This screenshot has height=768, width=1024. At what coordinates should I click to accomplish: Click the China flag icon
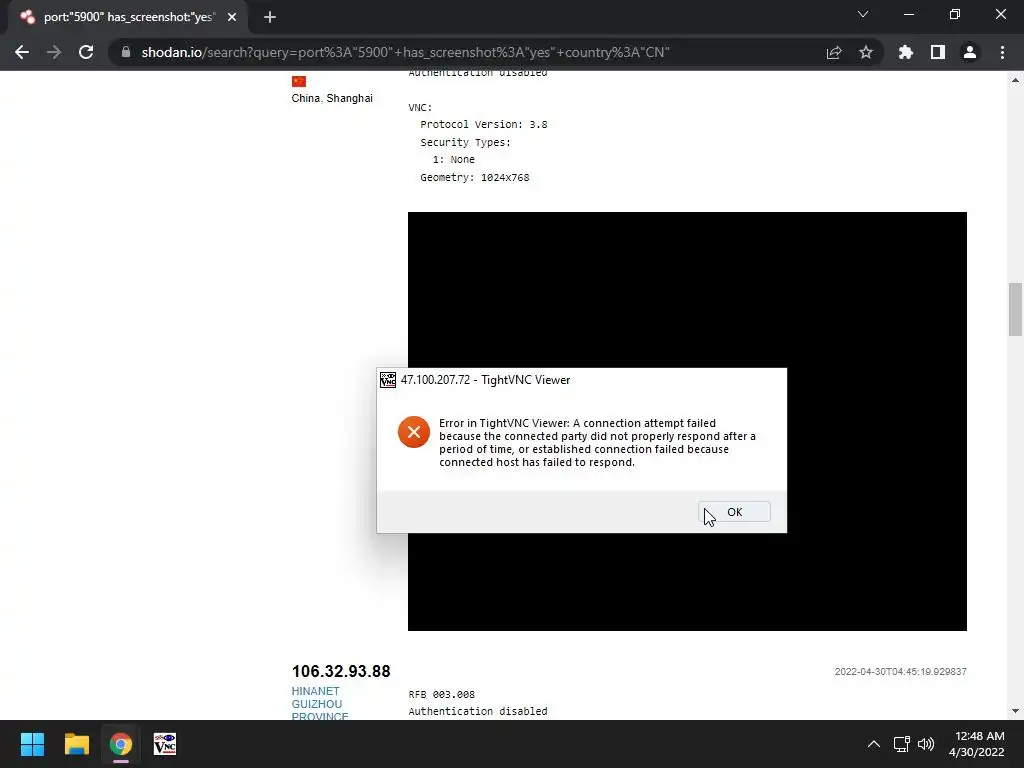coord(299,82)
